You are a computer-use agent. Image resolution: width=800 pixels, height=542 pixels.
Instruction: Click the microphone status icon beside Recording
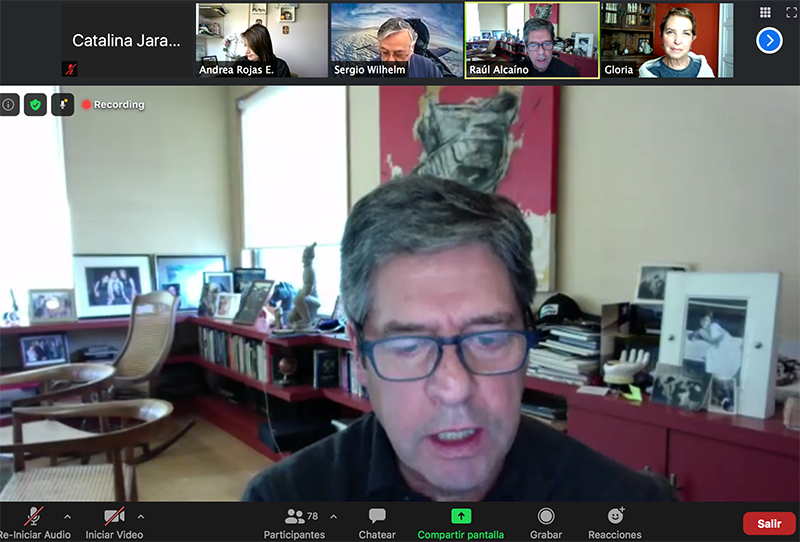pyautogui.click(x=62, y=104)
